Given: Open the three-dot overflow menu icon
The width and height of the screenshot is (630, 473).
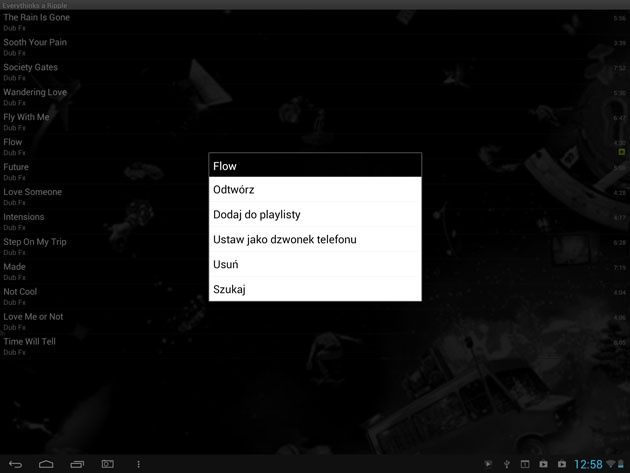Looking at the screenshot, I should tap(138, 465).
